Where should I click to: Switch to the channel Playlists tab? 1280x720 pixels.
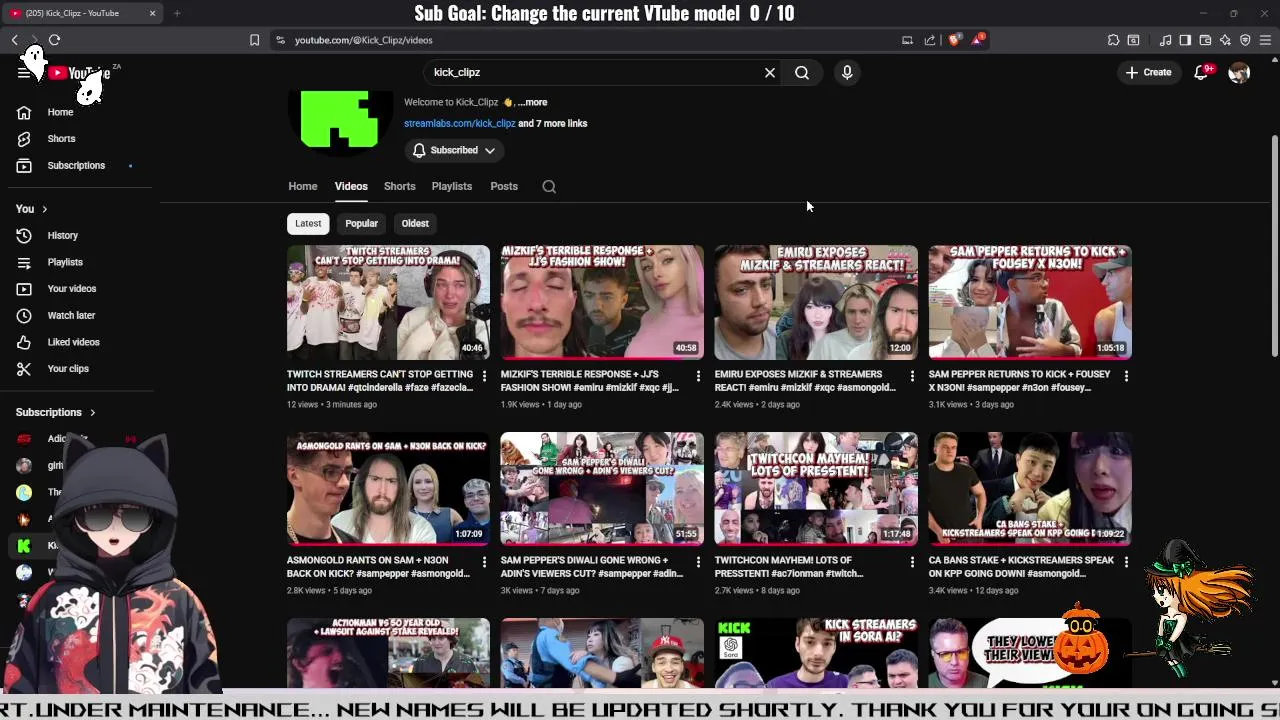(x=452, y=186)
